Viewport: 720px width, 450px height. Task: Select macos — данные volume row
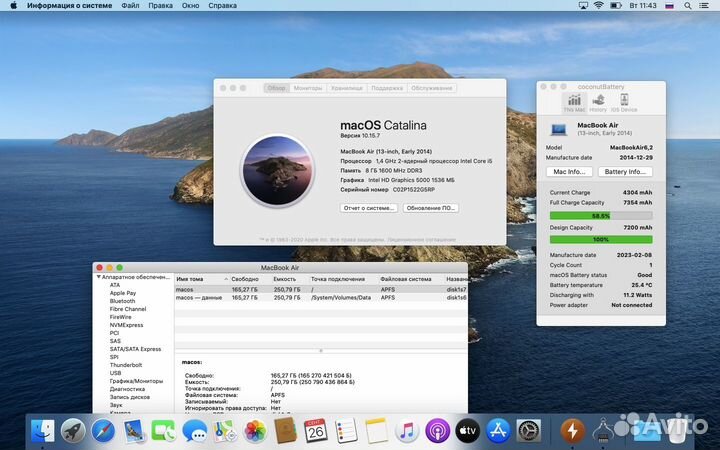point(321,298)
